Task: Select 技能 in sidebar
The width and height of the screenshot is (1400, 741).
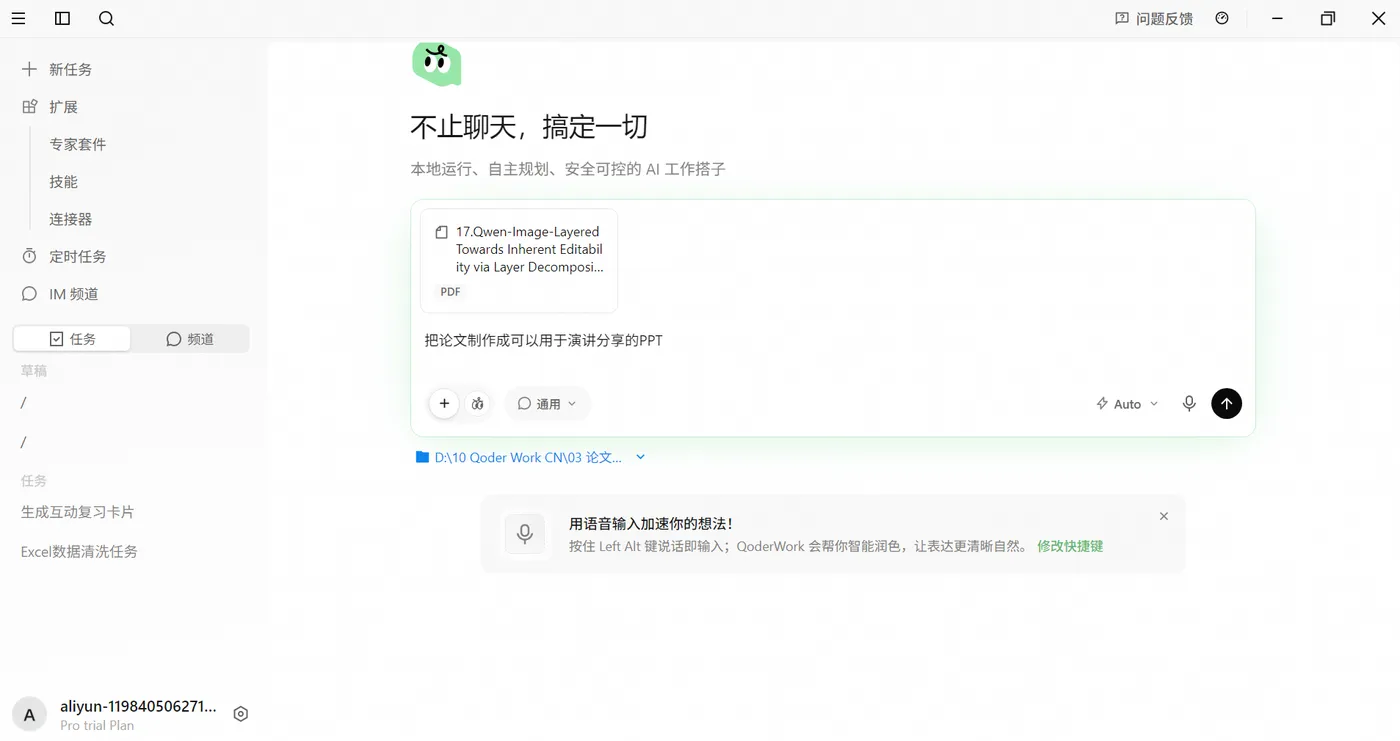Action: pyautogui.click(x=63, y=181)
